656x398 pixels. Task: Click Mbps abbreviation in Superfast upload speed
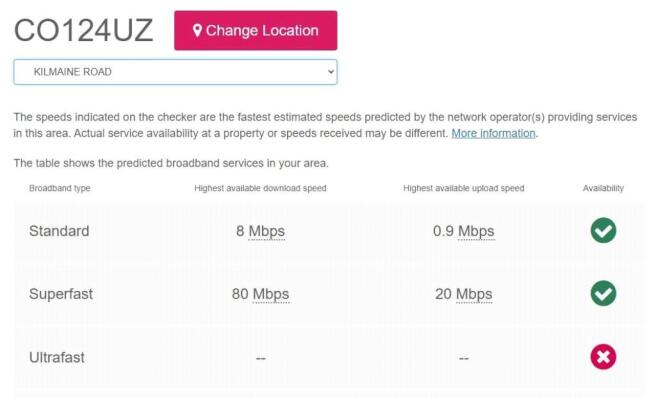click(x=474, y=294)
